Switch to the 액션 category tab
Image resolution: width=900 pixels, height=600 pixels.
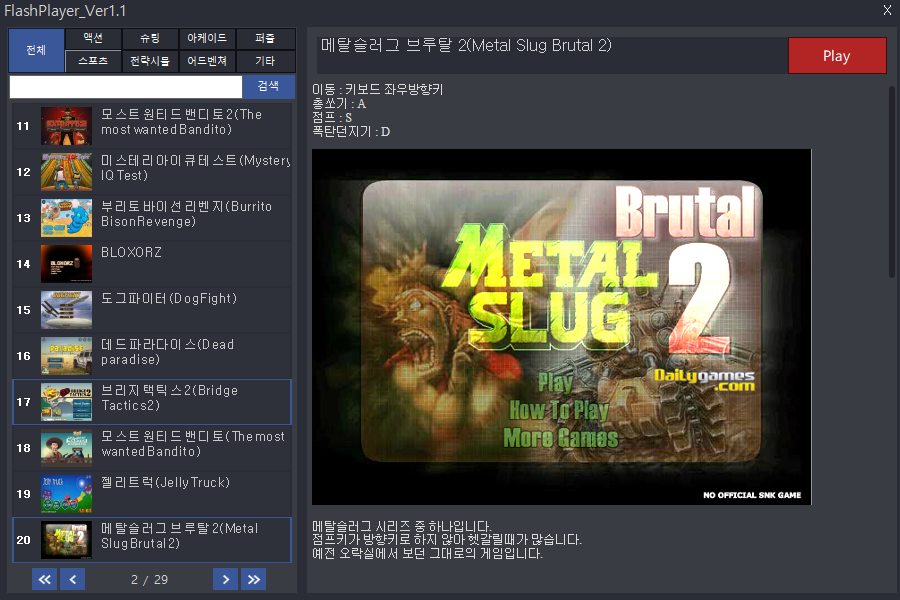[93, 38]
